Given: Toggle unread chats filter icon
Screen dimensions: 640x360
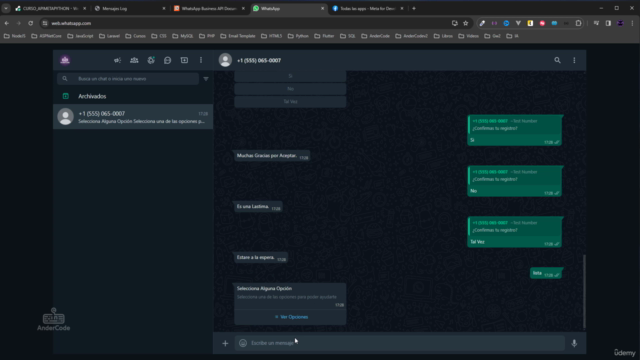Looking at the screenshot, I should pyautogui.click(x=206, y=79).
